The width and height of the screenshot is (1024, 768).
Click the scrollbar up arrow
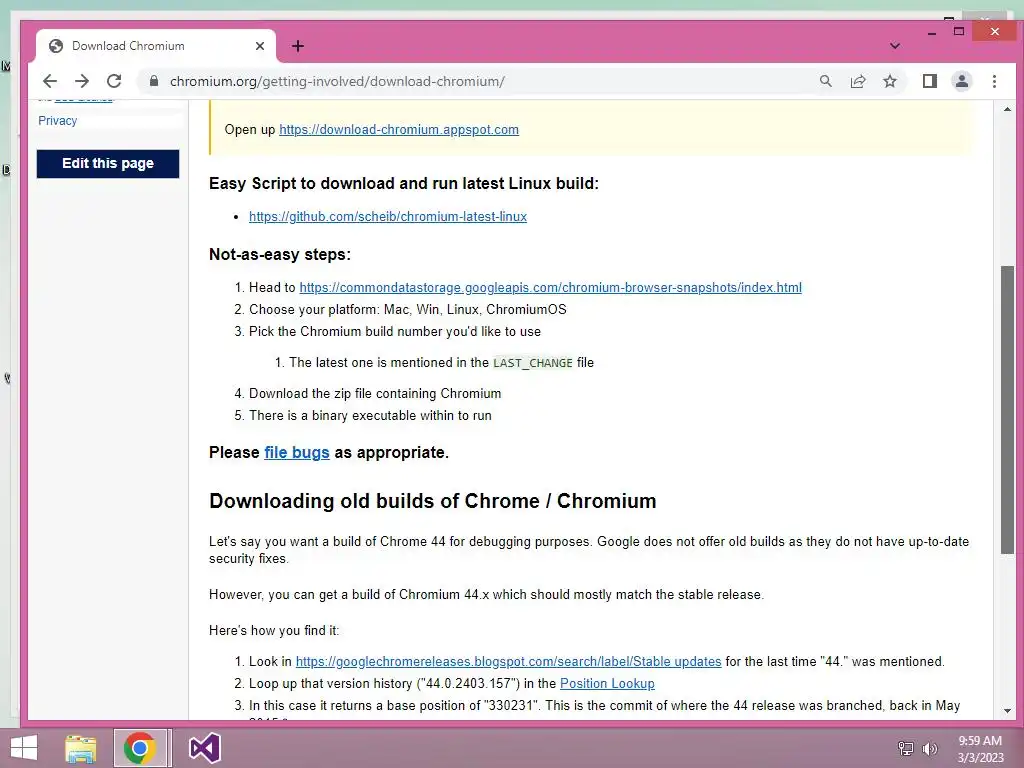coord(1007,109)
